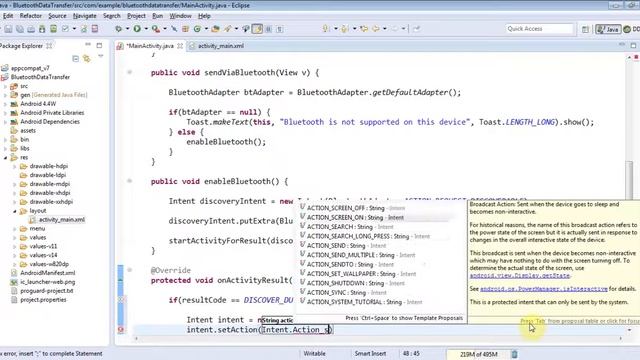The height and width of the screenshot is (360, 640).
Task: Open the Source menu
Action: click(x=57, y=16)
